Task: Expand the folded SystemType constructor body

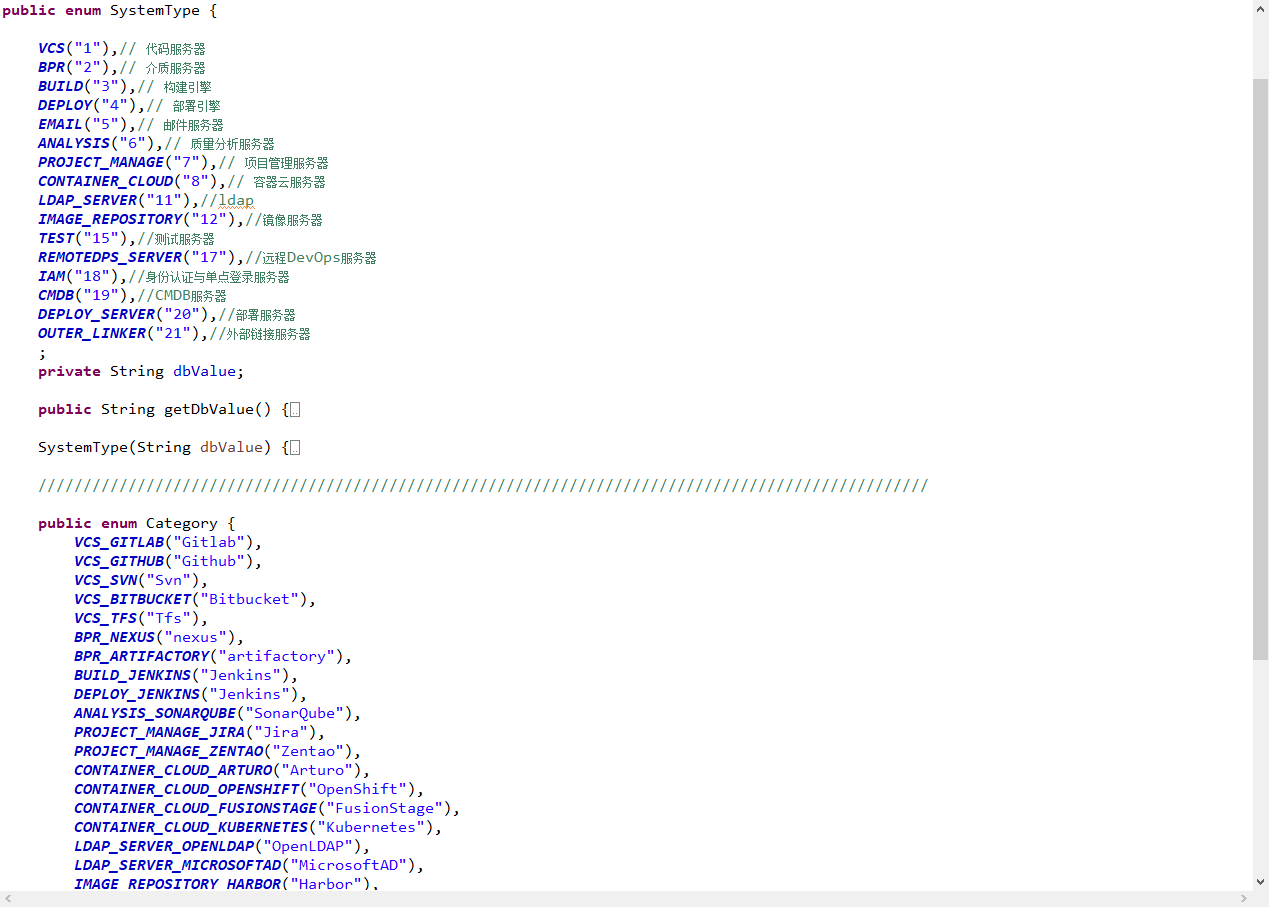Action: (x=294, y=448)
